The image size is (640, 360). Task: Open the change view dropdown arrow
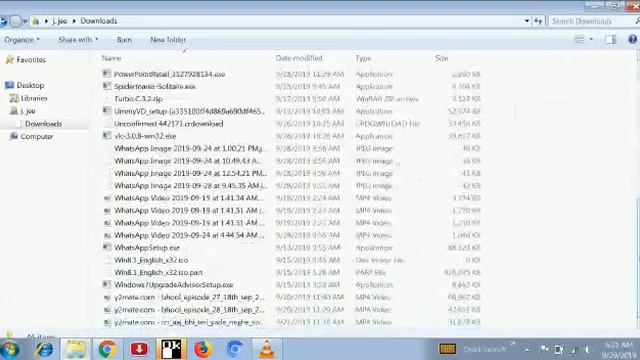pos(591,39)
